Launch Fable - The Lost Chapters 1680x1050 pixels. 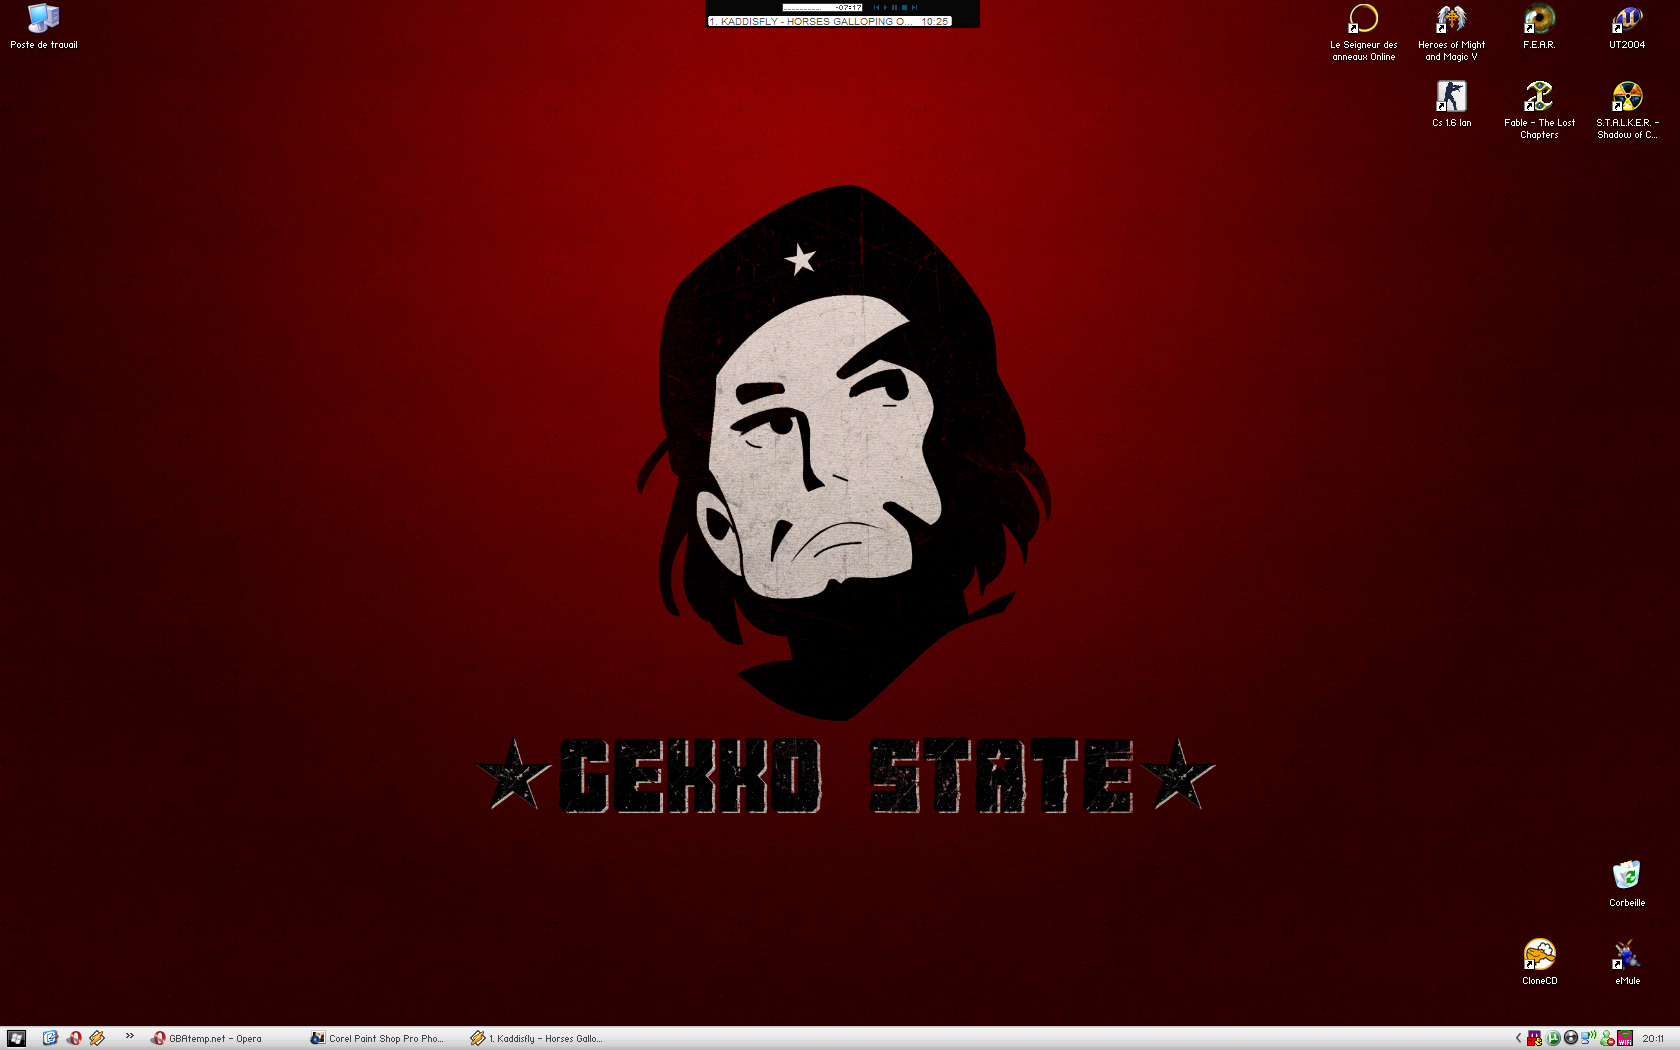[1539, 110]
